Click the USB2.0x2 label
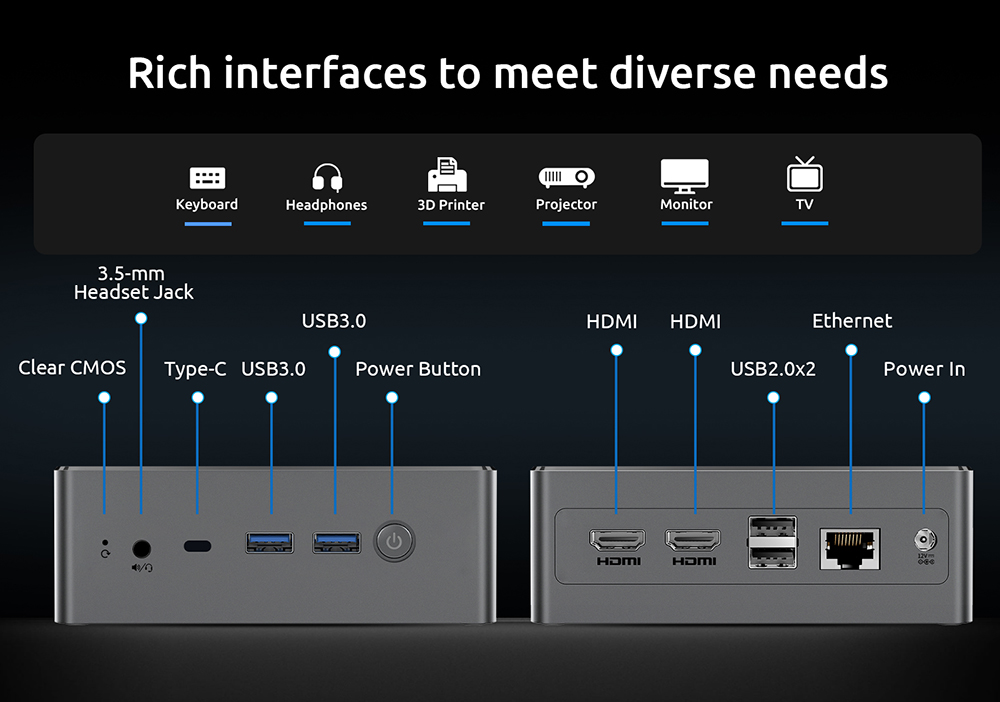Viewport: 1000px width, 702px height. point(773,369)
